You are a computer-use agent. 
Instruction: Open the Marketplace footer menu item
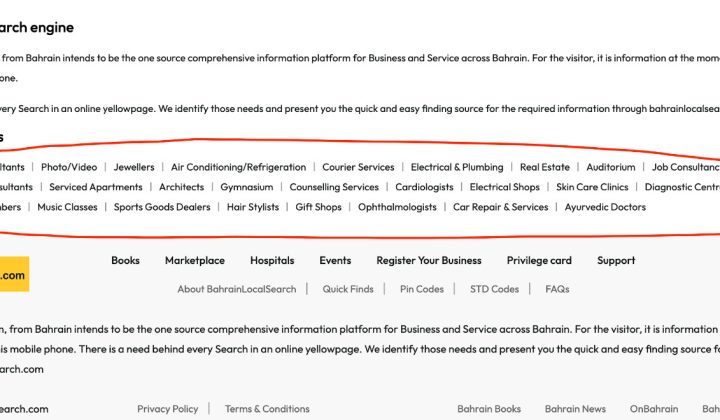point(195,261)
